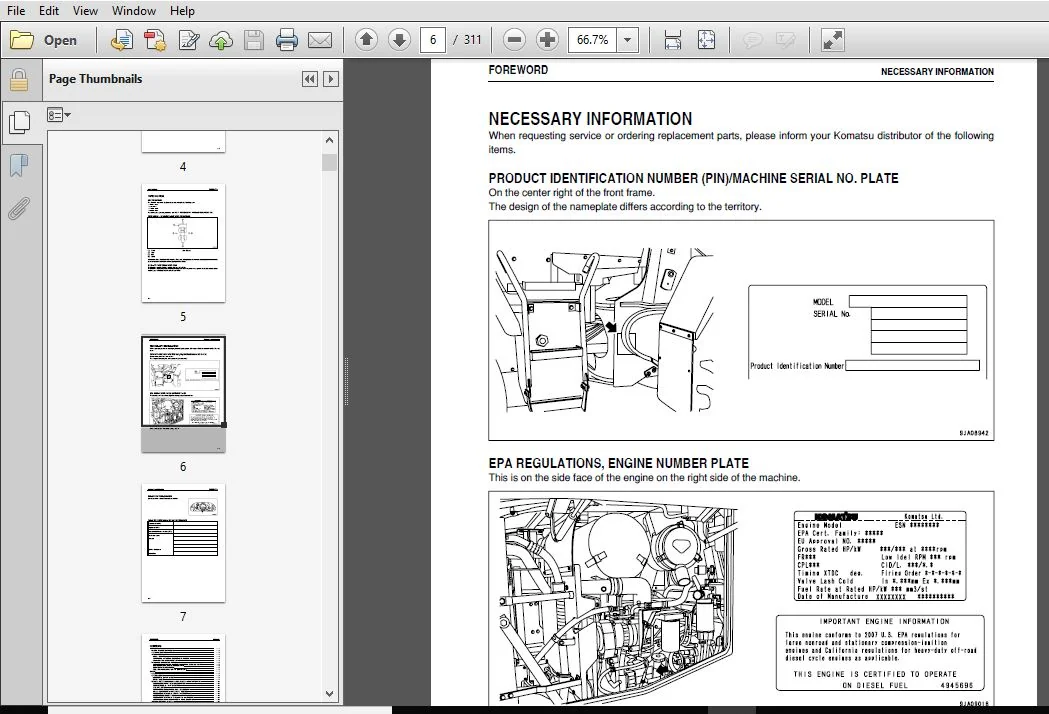Click the Print icon
Image resolution: width=1049 pixels, height=714 pixels.
pos(286,40)
